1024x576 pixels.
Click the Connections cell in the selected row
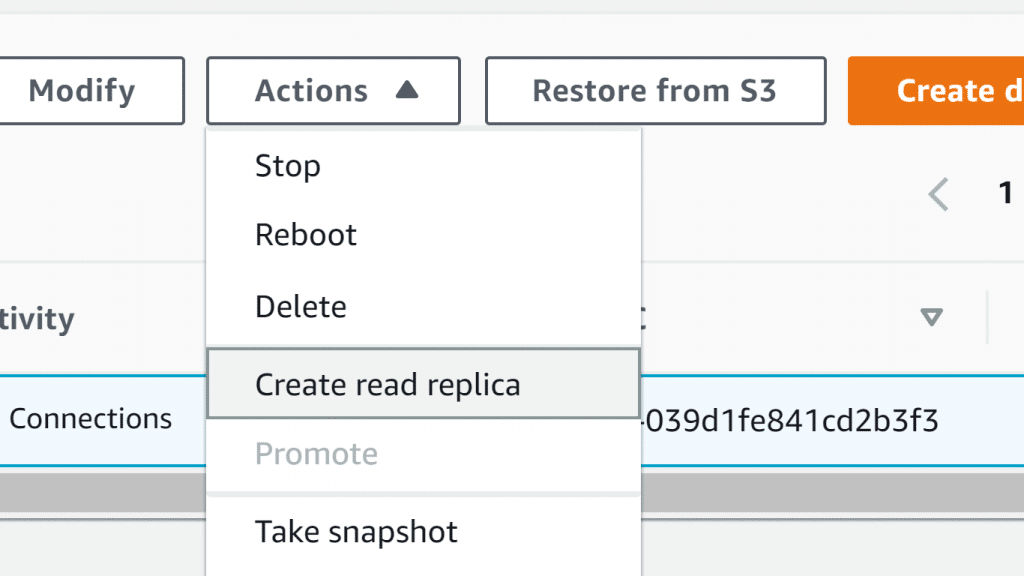tap(90, 419)
